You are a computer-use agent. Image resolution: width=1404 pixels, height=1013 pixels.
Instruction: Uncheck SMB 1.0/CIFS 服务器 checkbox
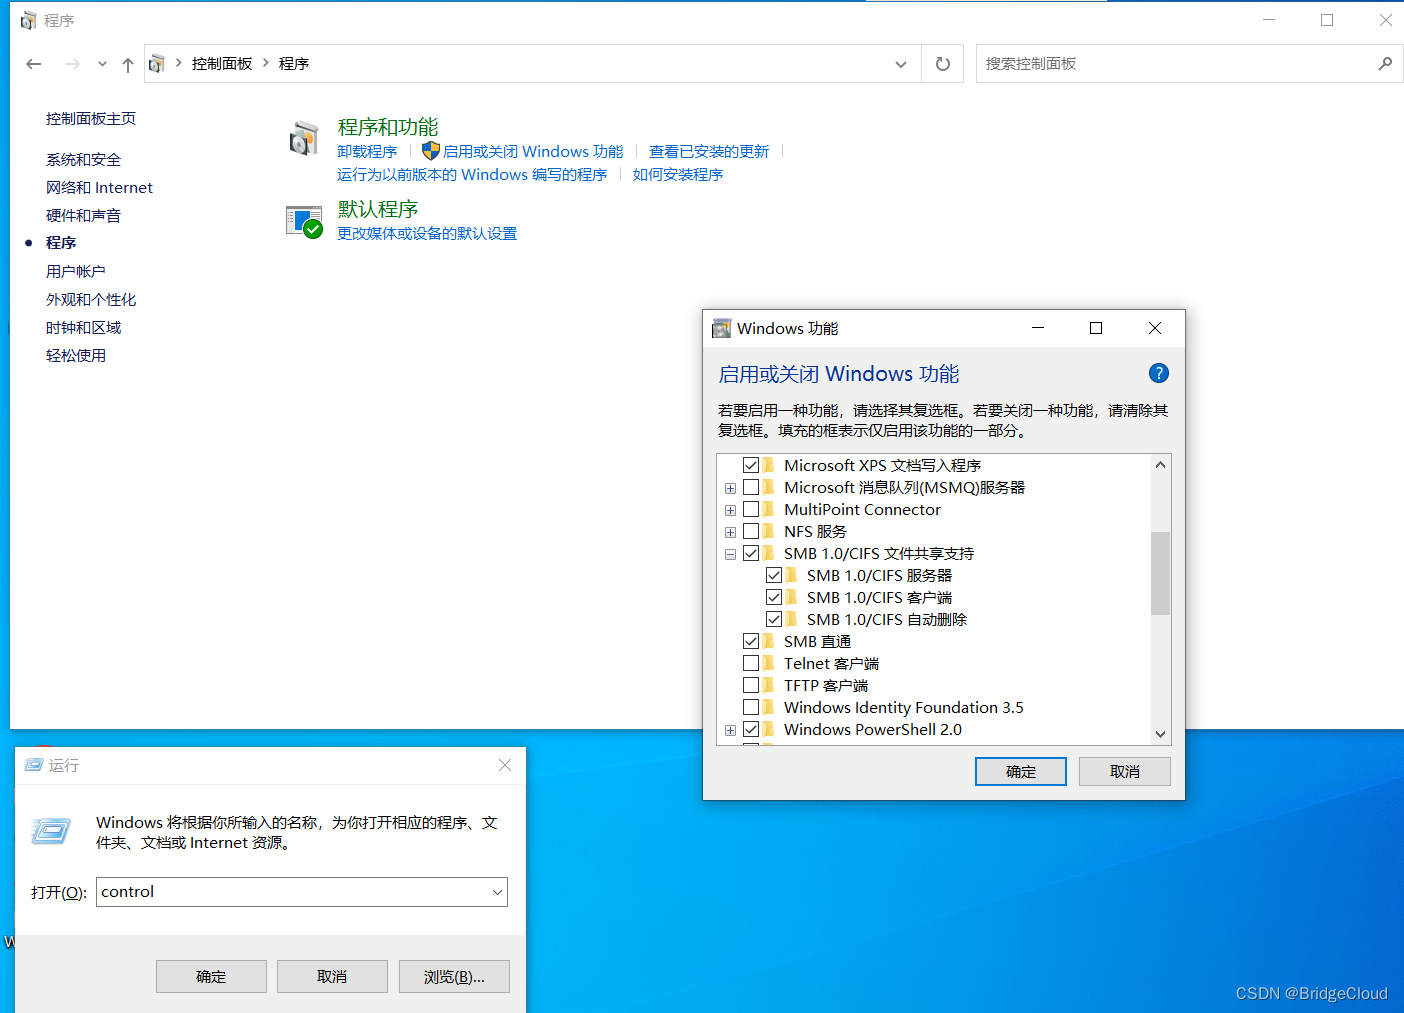(774, 575)
